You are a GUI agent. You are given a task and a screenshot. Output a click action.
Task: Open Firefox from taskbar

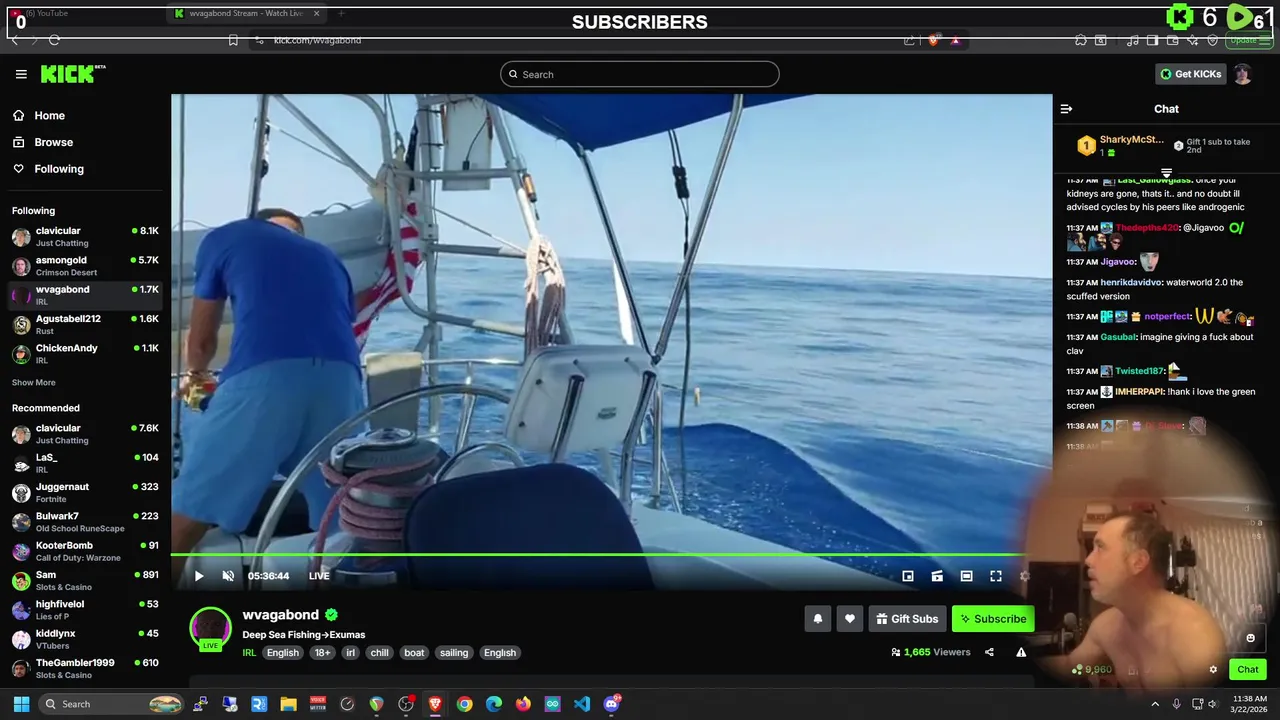pyautogui.click(x=523, y=704)
